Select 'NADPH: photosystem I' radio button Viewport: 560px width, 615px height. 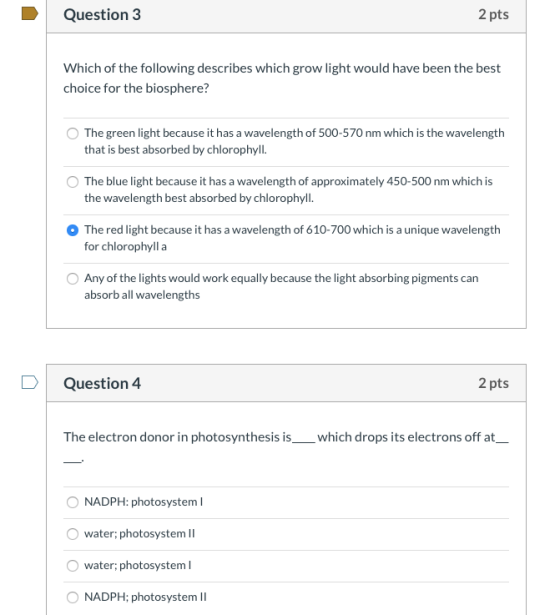[x=73, y=502]
